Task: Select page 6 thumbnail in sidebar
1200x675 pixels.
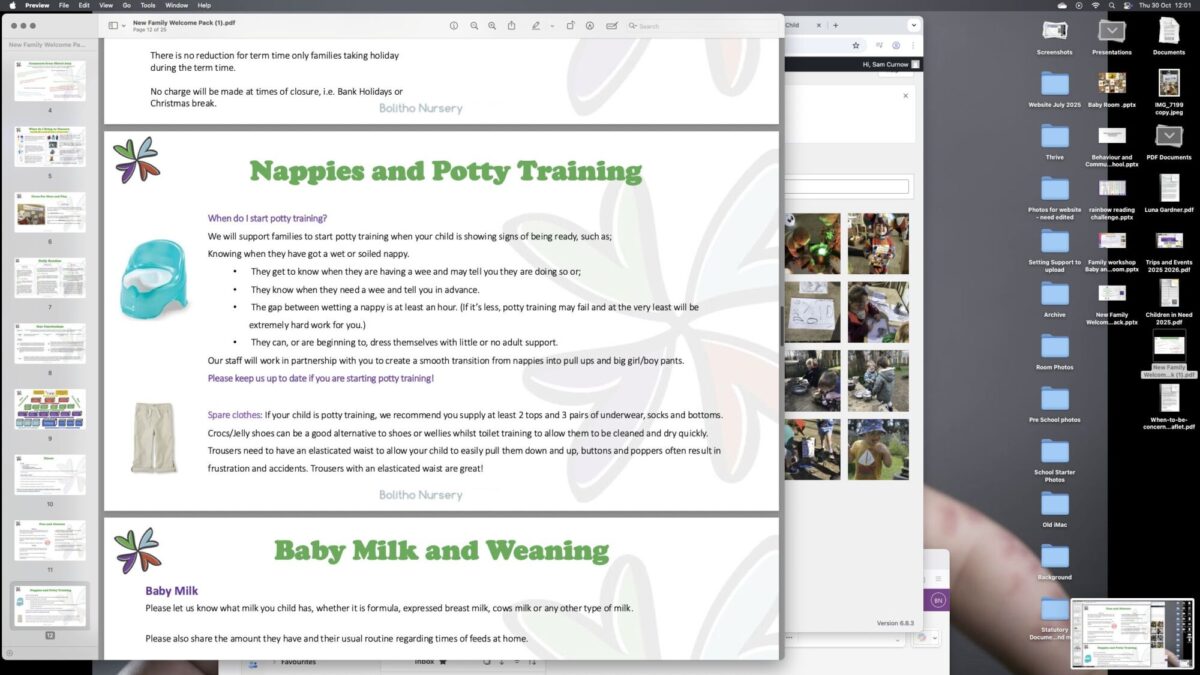Action: coord(50,212)
